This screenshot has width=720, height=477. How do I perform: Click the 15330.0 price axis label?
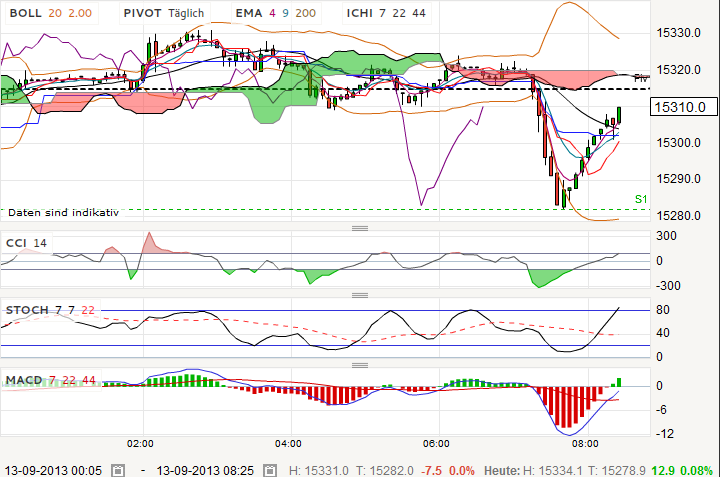click(679, 33)
